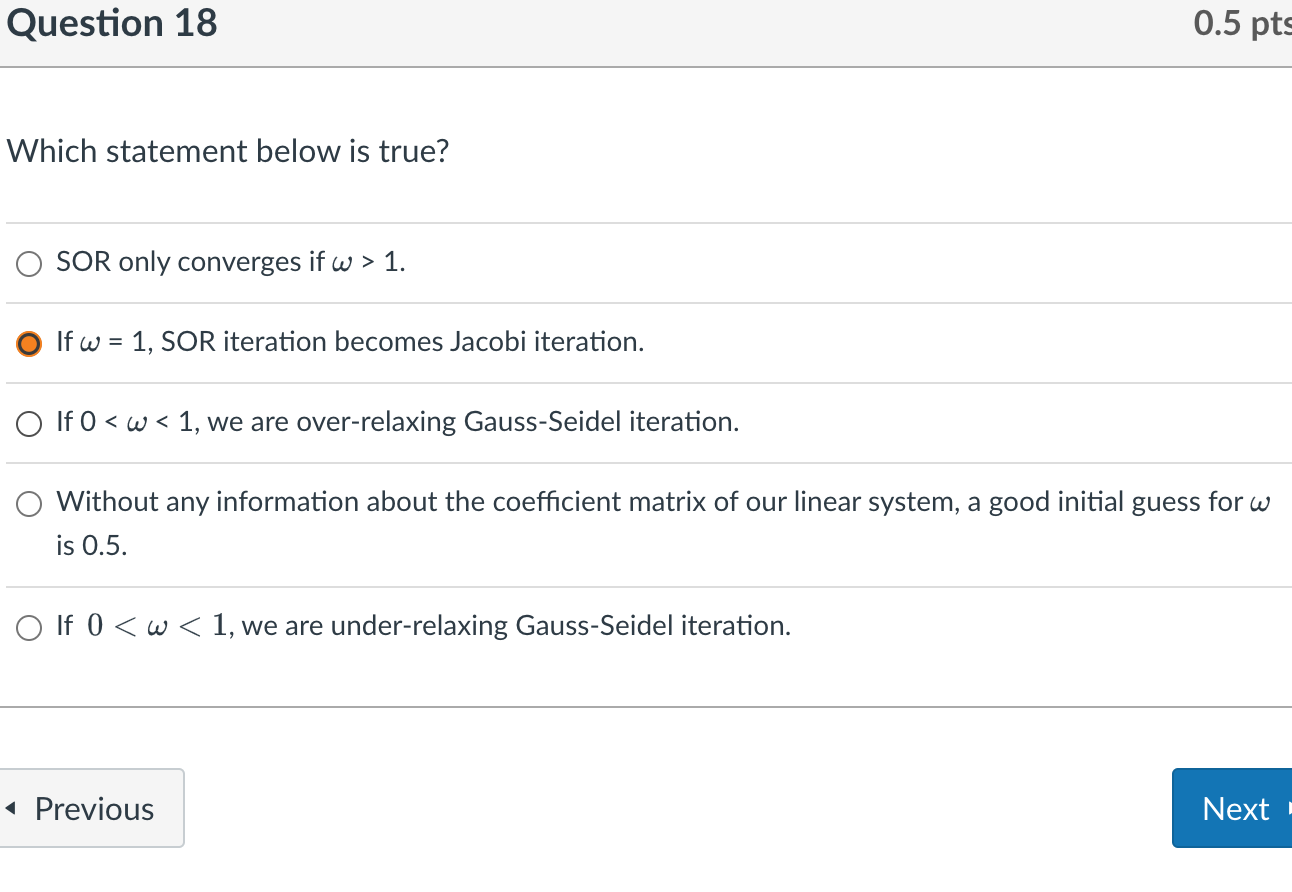The width and height of the screenshot is (1292, 892).
Task: Select the answer about initial guess 0.5
Action: click(x=28, y=503)
